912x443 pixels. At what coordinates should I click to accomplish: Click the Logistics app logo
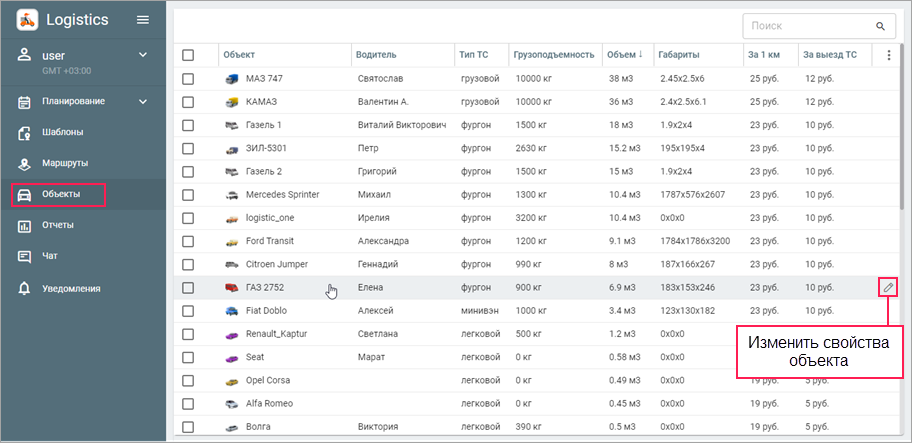[27, 20]
